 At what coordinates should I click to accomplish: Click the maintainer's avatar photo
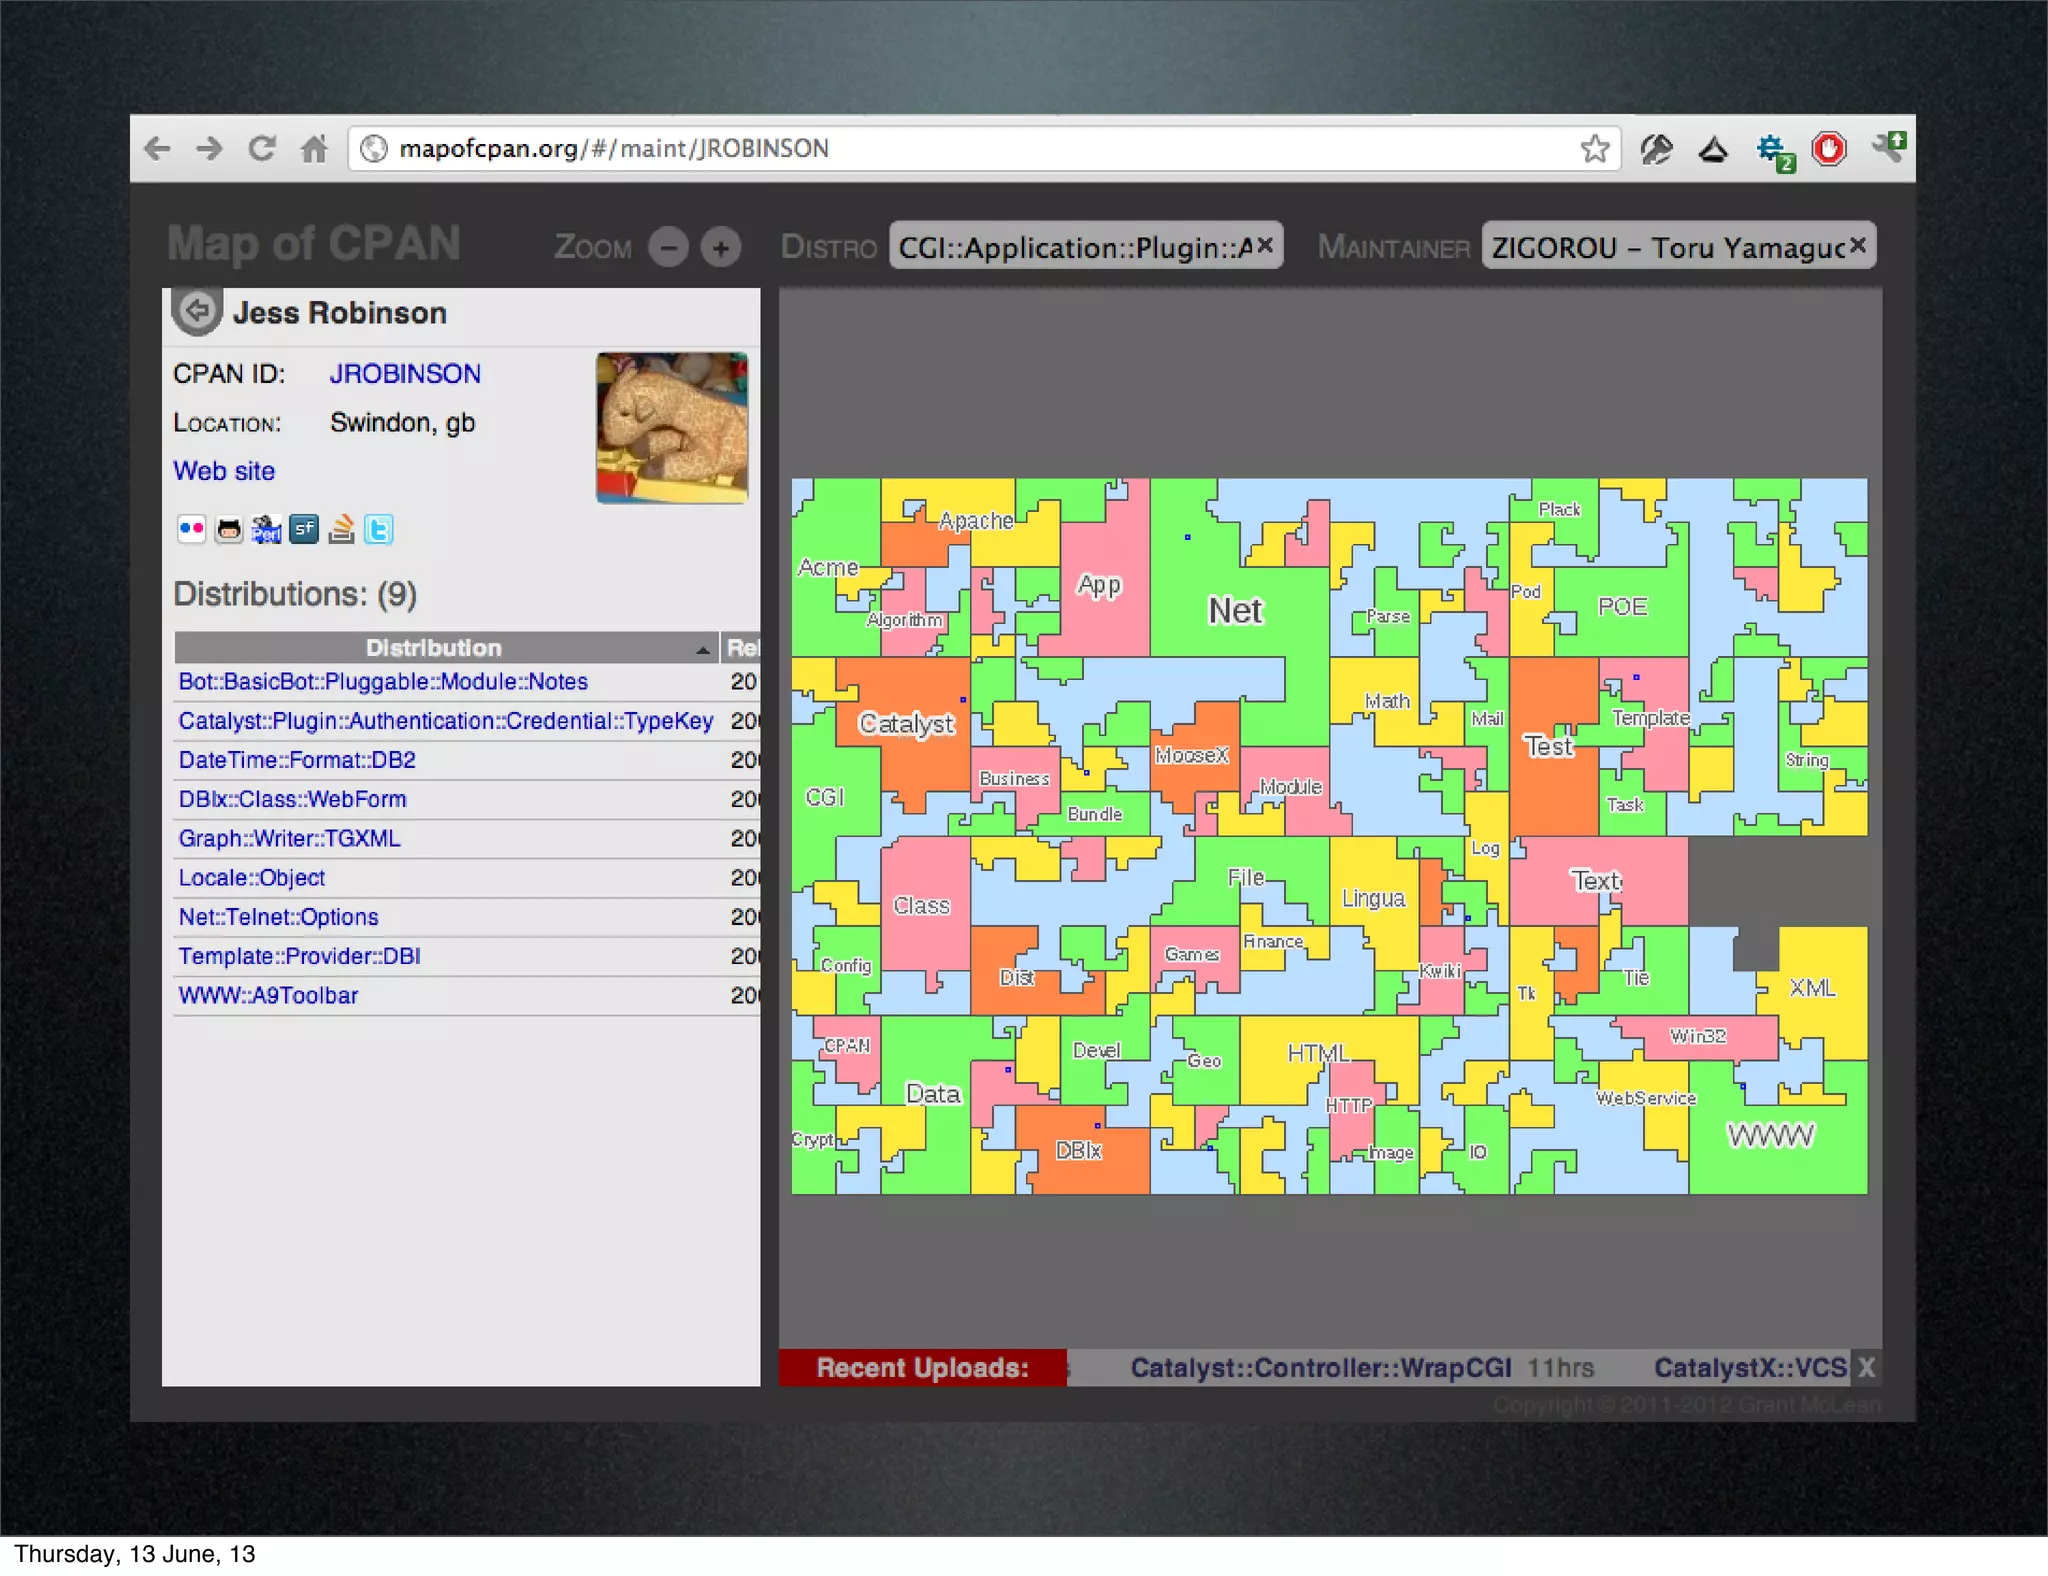pos(671,427)
